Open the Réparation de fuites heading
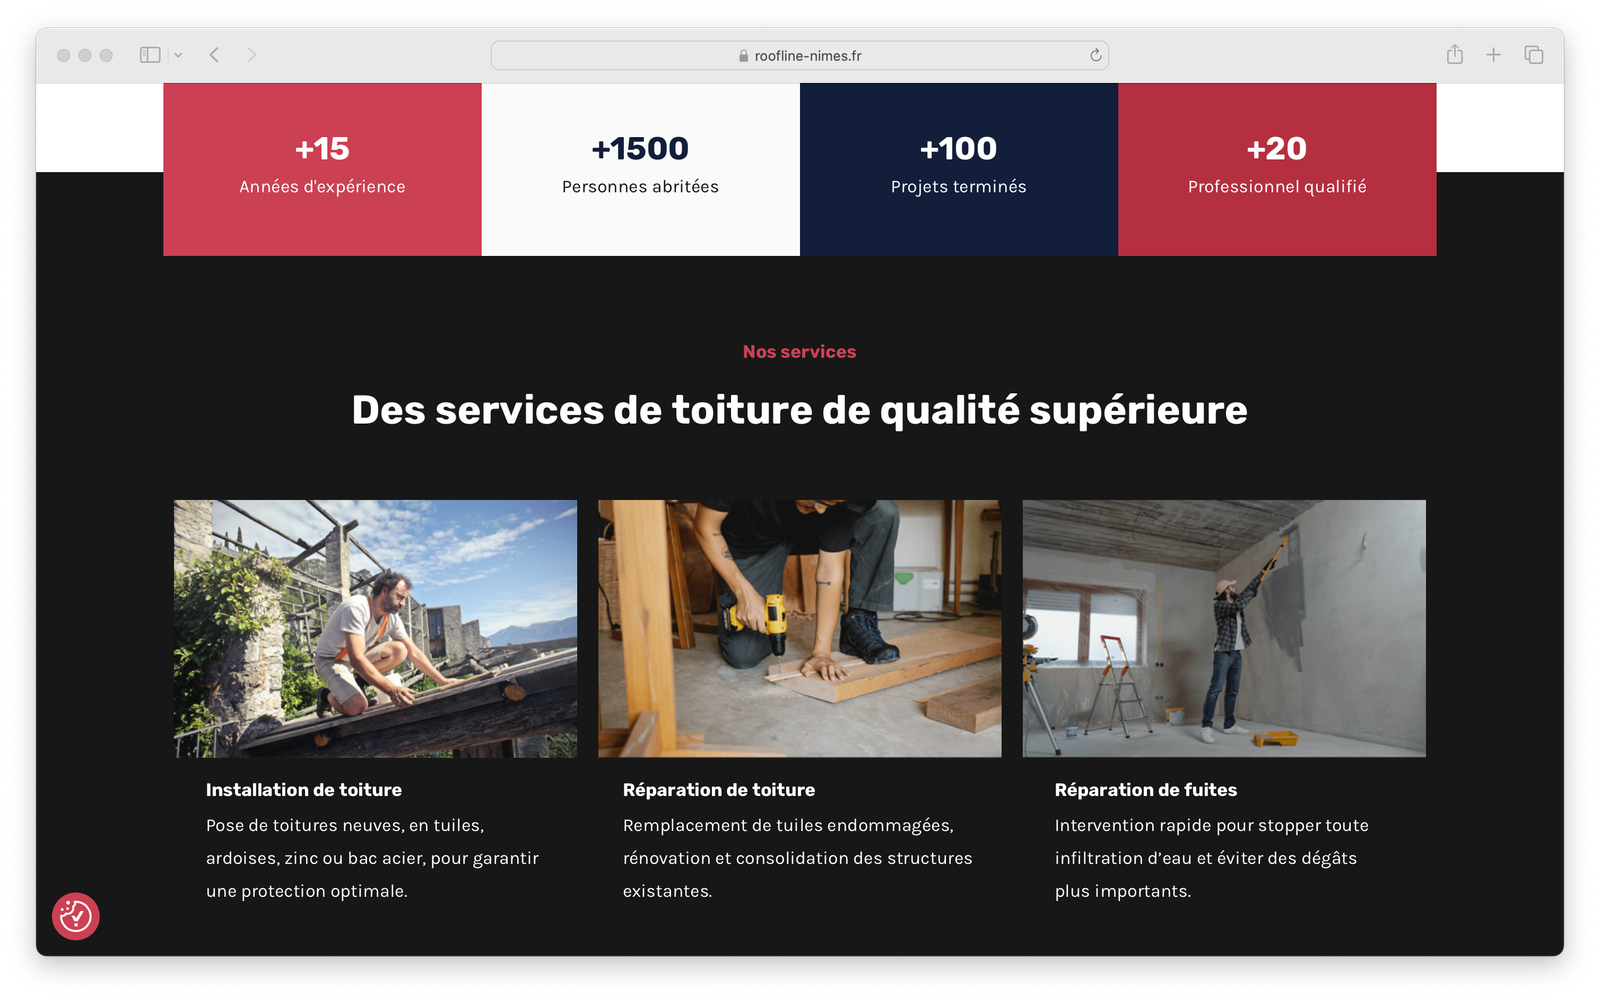Viewport: 1600px width, 1001px height. tap(1146, 790)
